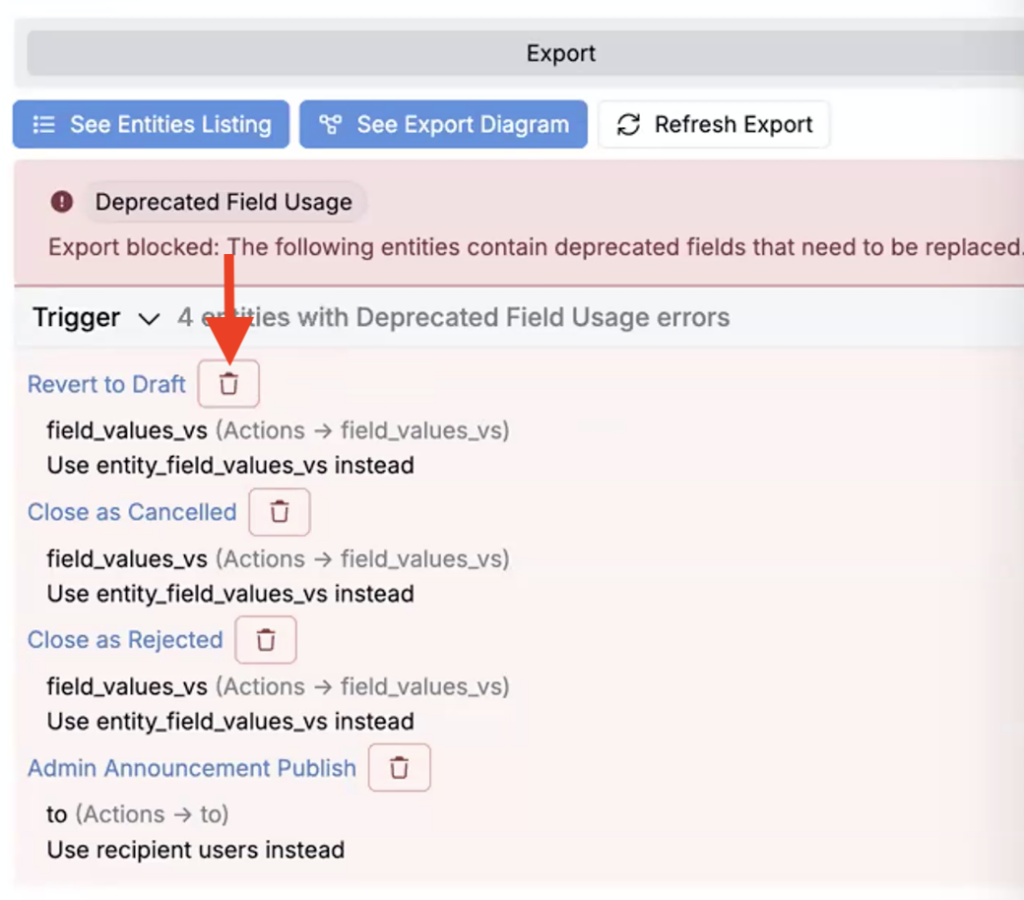Select the Export header bar
The width and height of the screenshot is (1024, 900).
560,53
